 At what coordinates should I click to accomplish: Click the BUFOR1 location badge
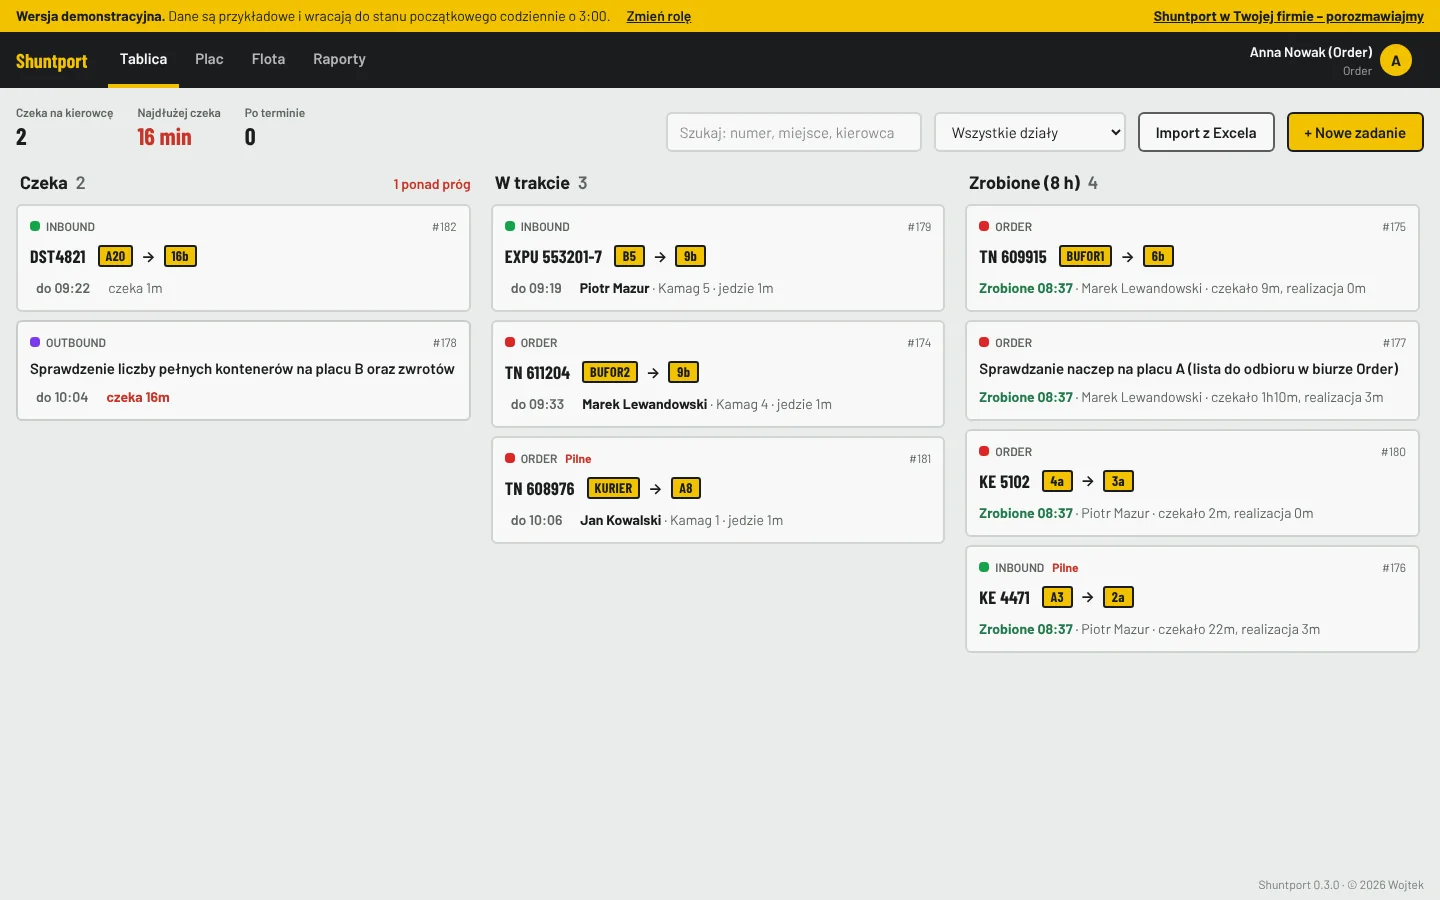click(1085, 257)
